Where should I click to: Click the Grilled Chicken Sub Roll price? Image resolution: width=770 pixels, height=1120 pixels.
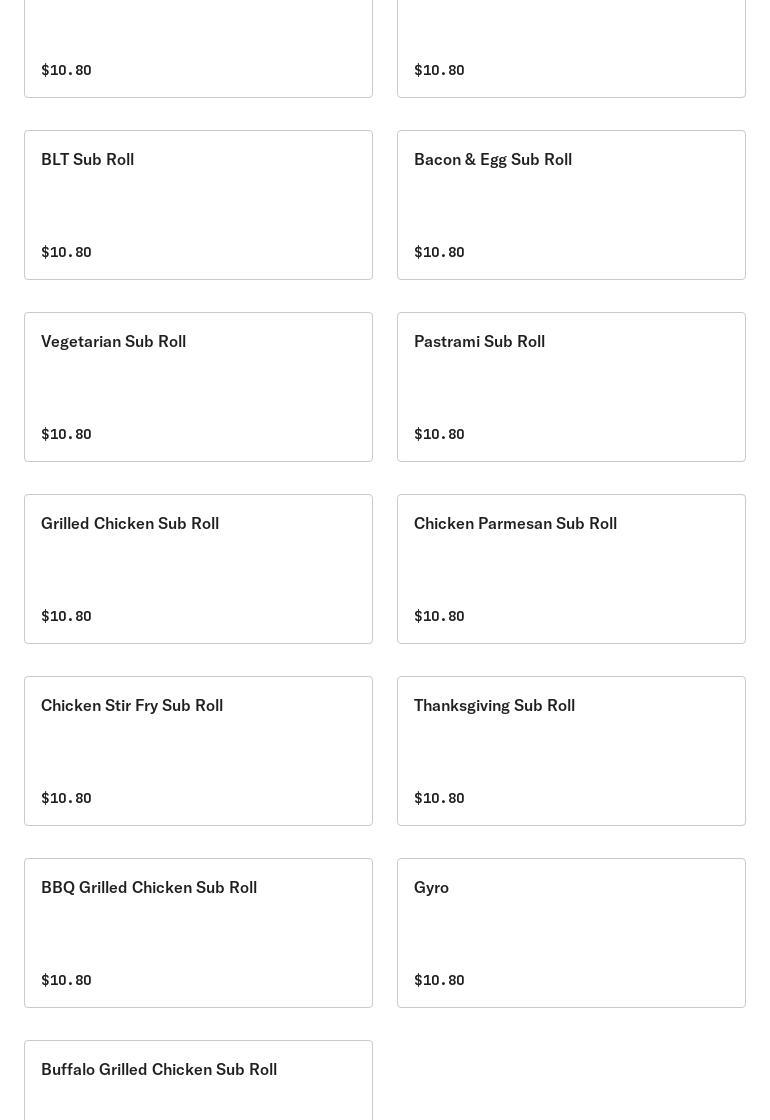[x=66, y=616]
